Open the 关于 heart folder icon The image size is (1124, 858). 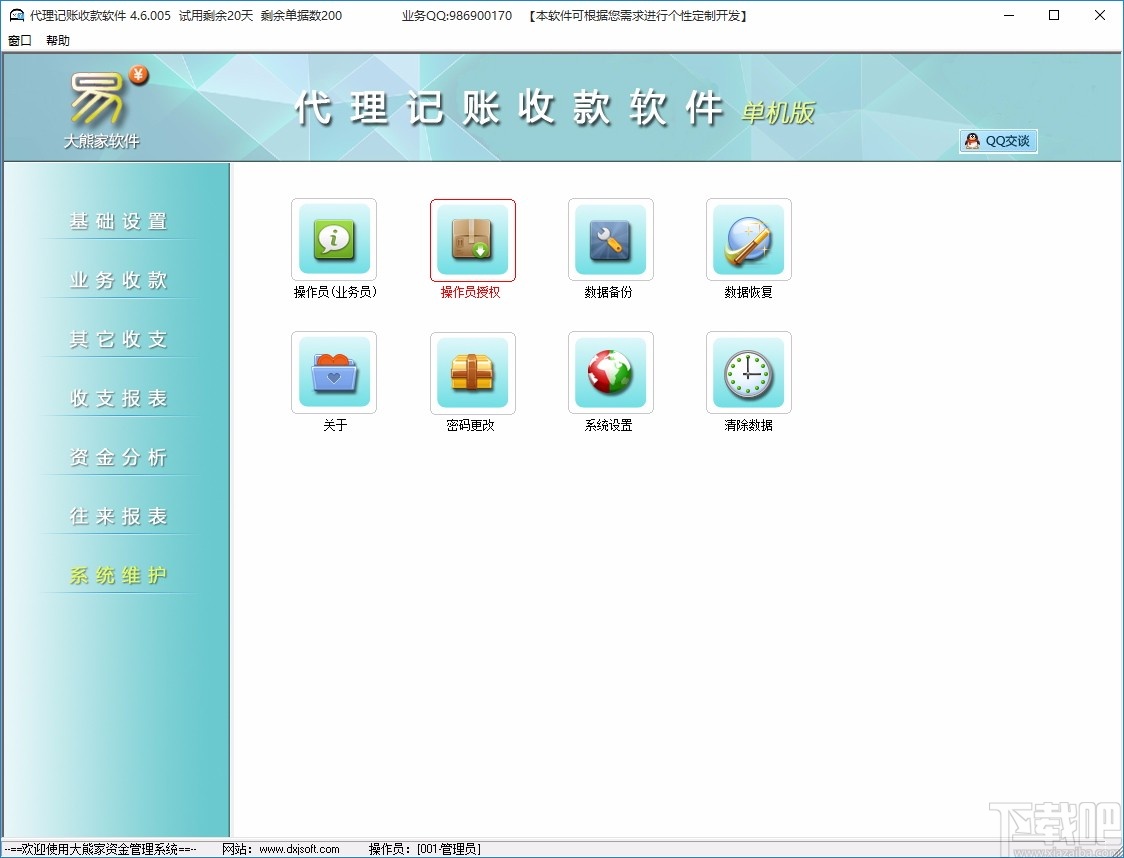tap(334, 373)
